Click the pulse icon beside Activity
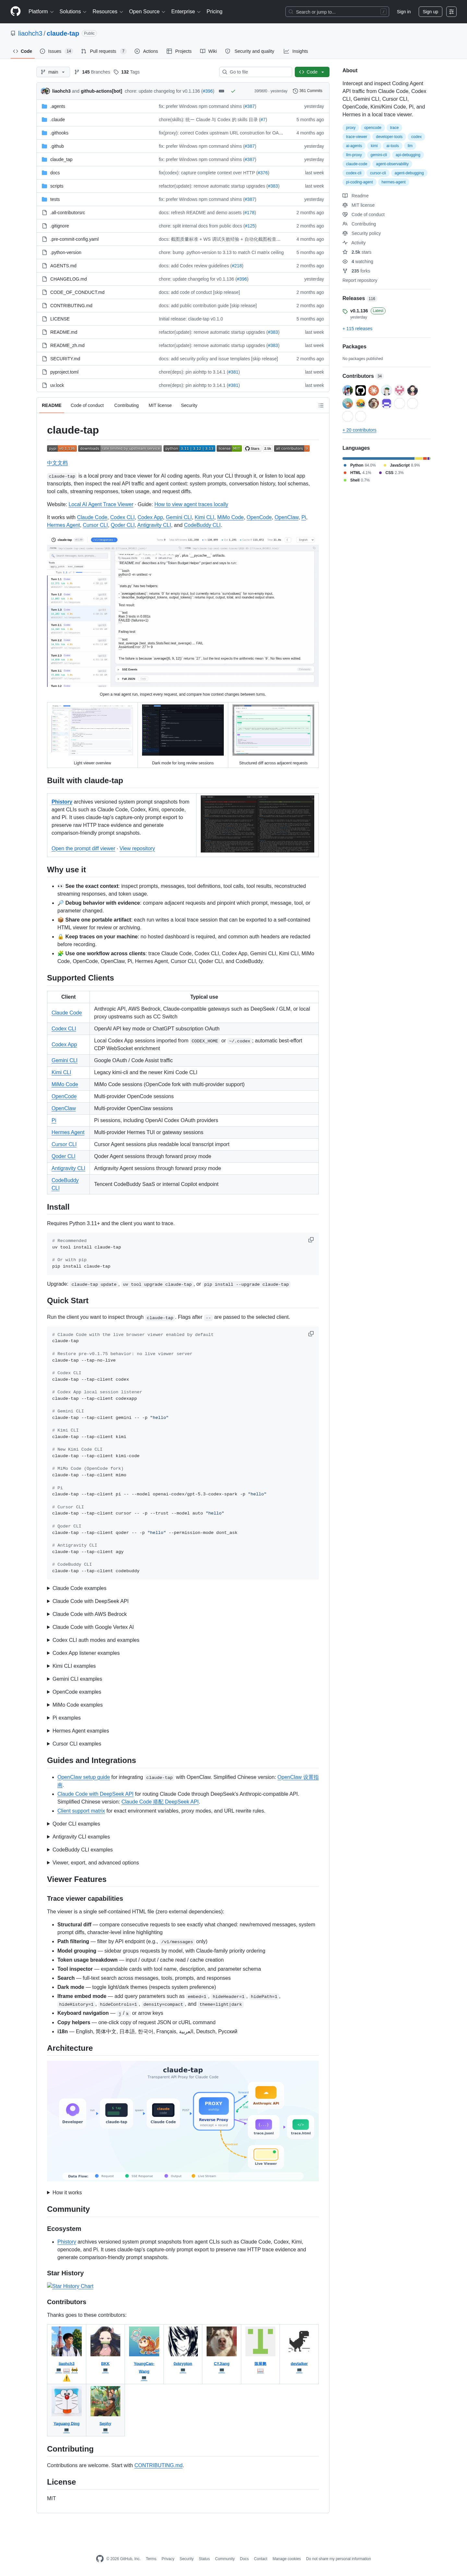 pos(345,243)
